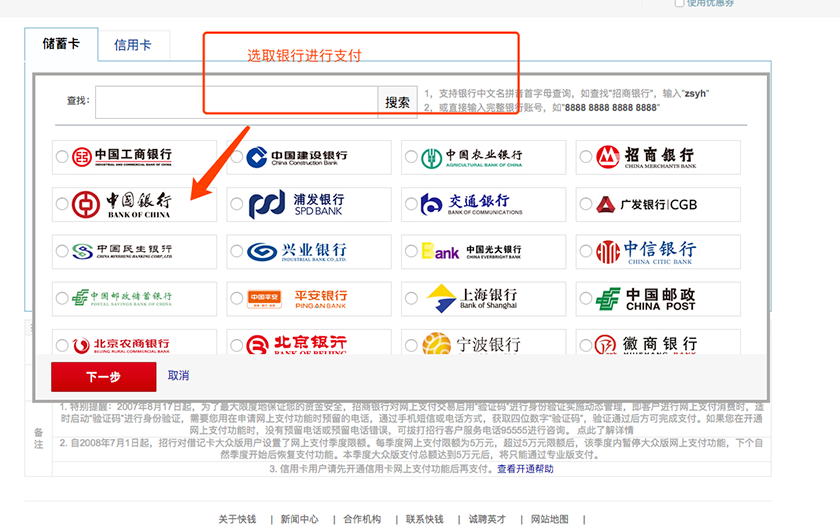Toggle the use coupon checkbox
Screen dimensions: 840x532
point(680,3)
